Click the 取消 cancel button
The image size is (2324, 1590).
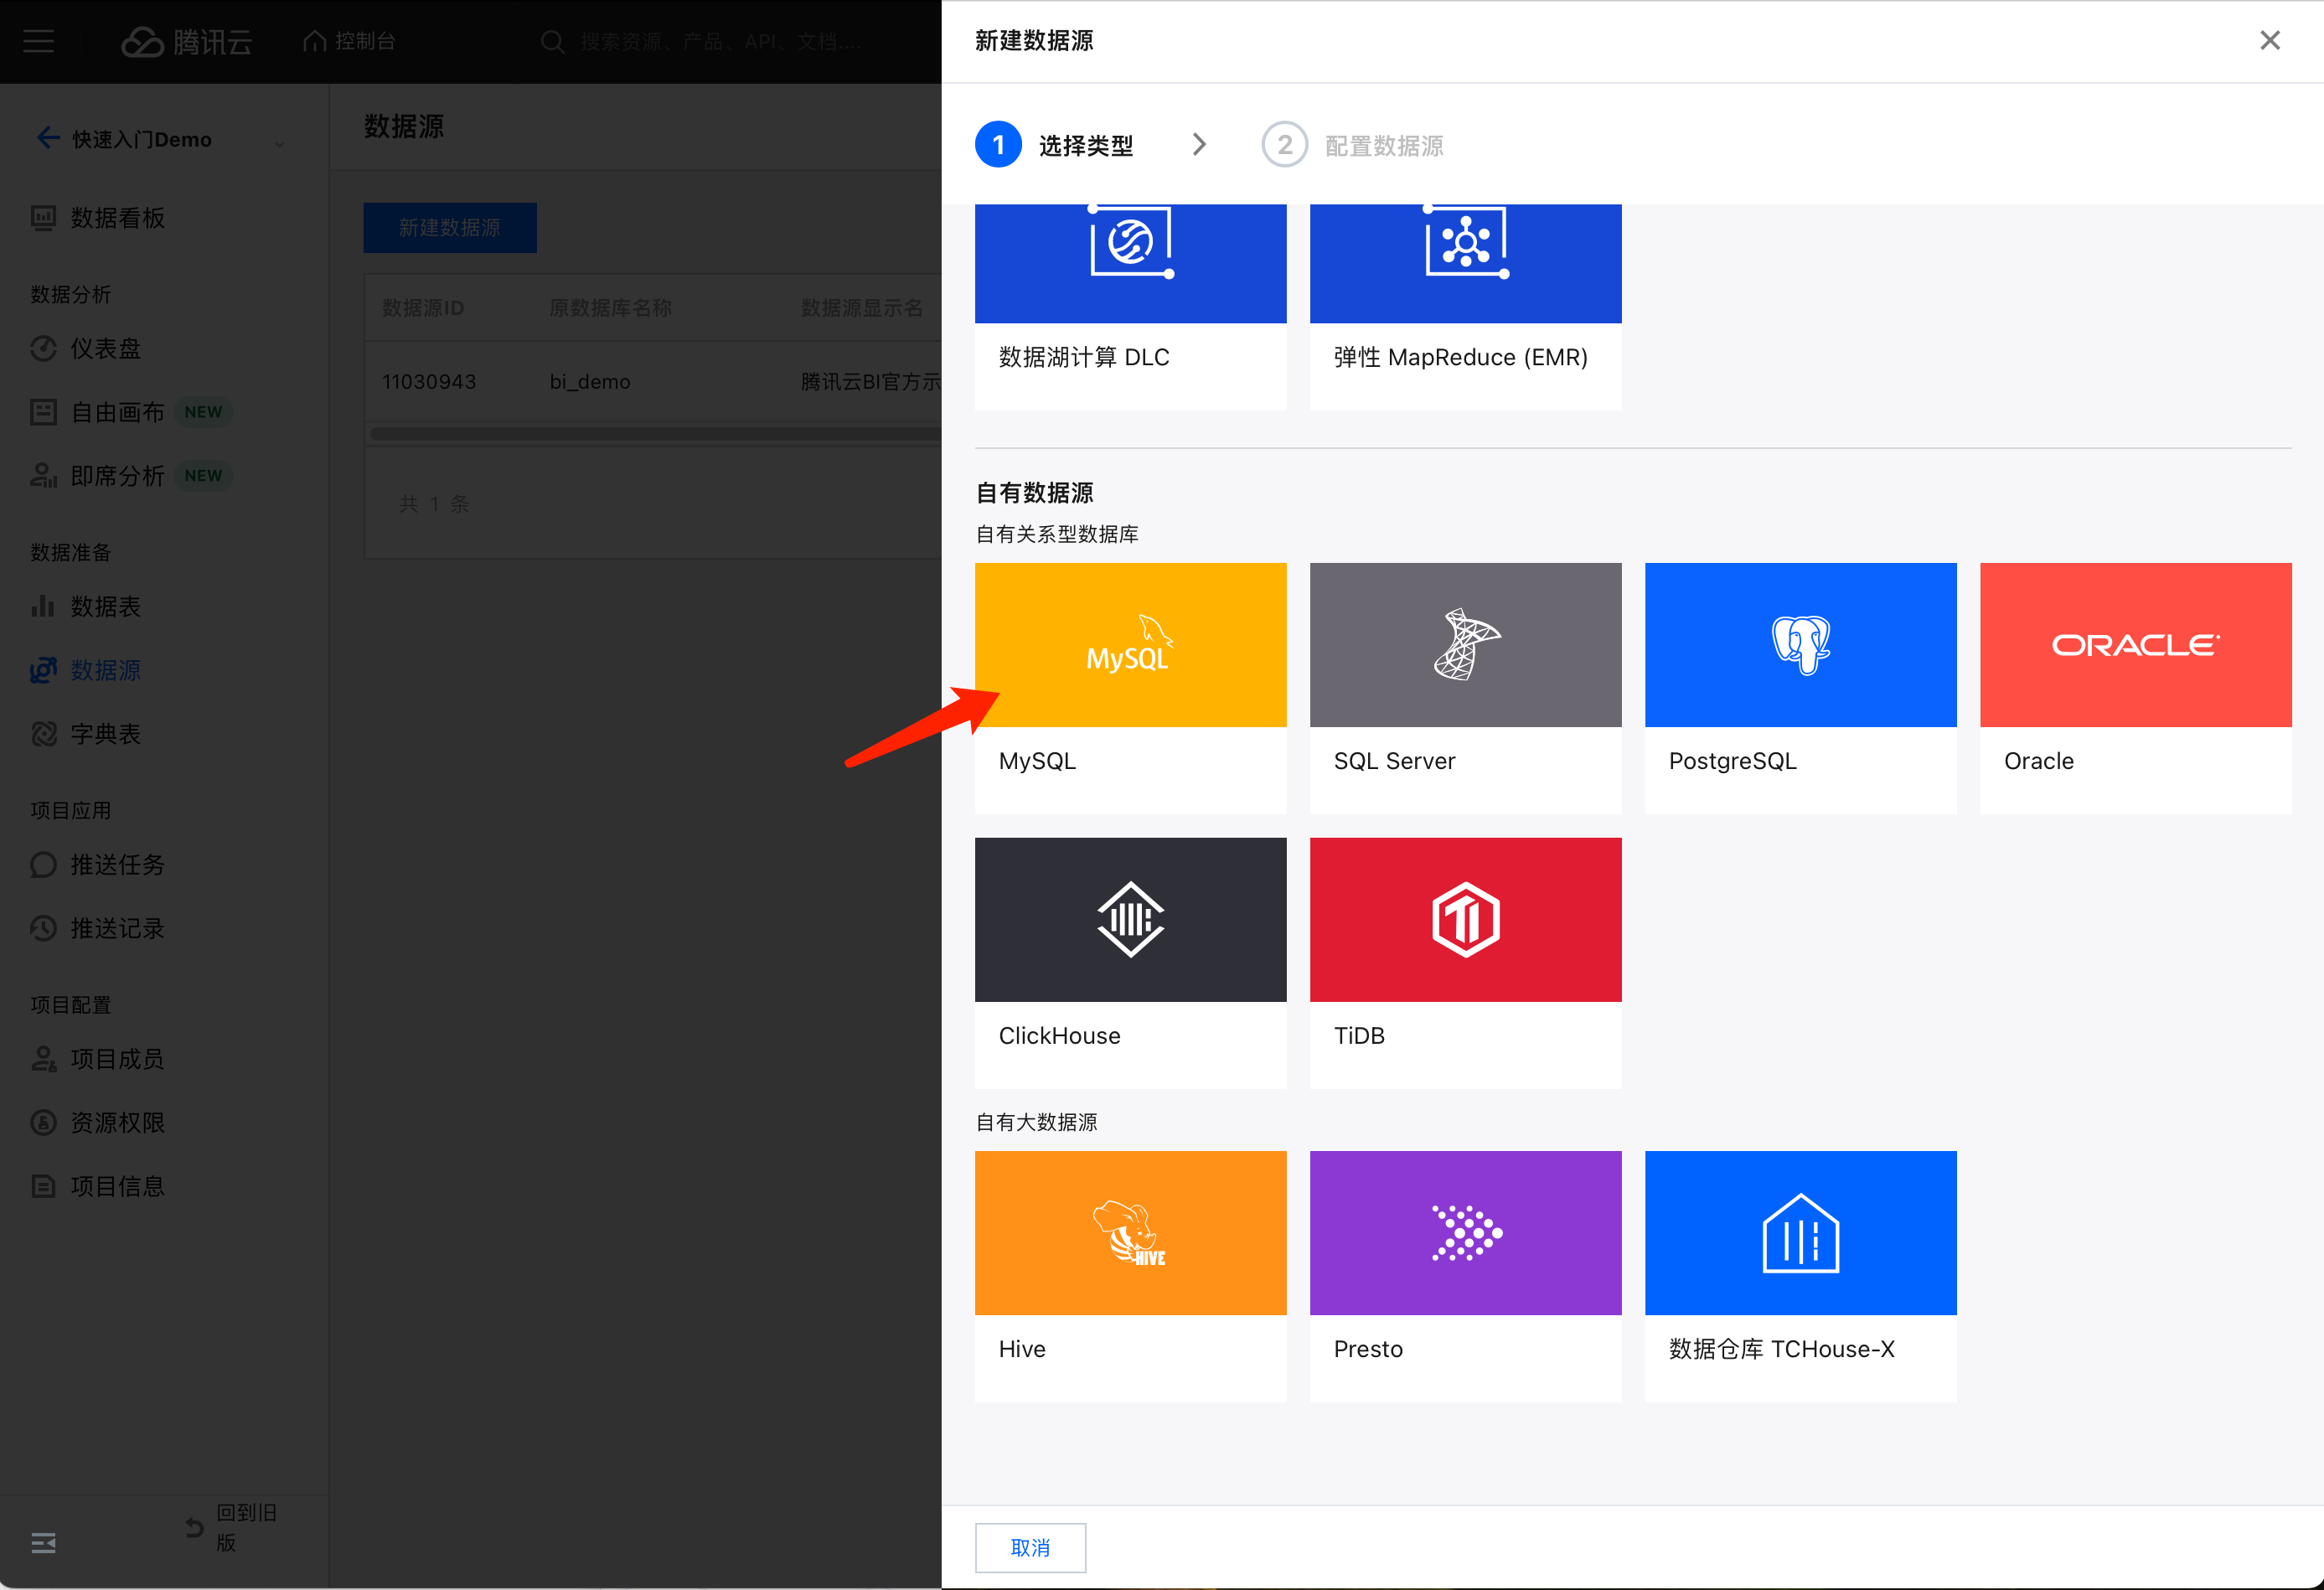click(x=1030, y=1548)
